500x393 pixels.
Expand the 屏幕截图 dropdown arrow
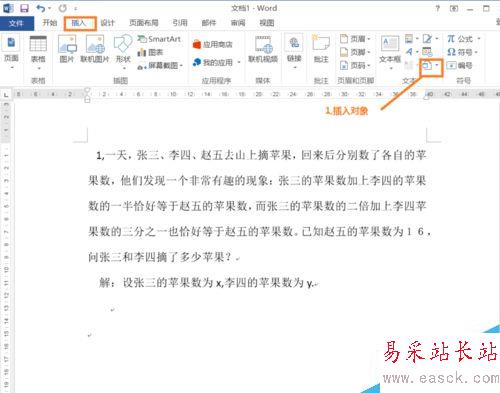(x=181, y=66)
